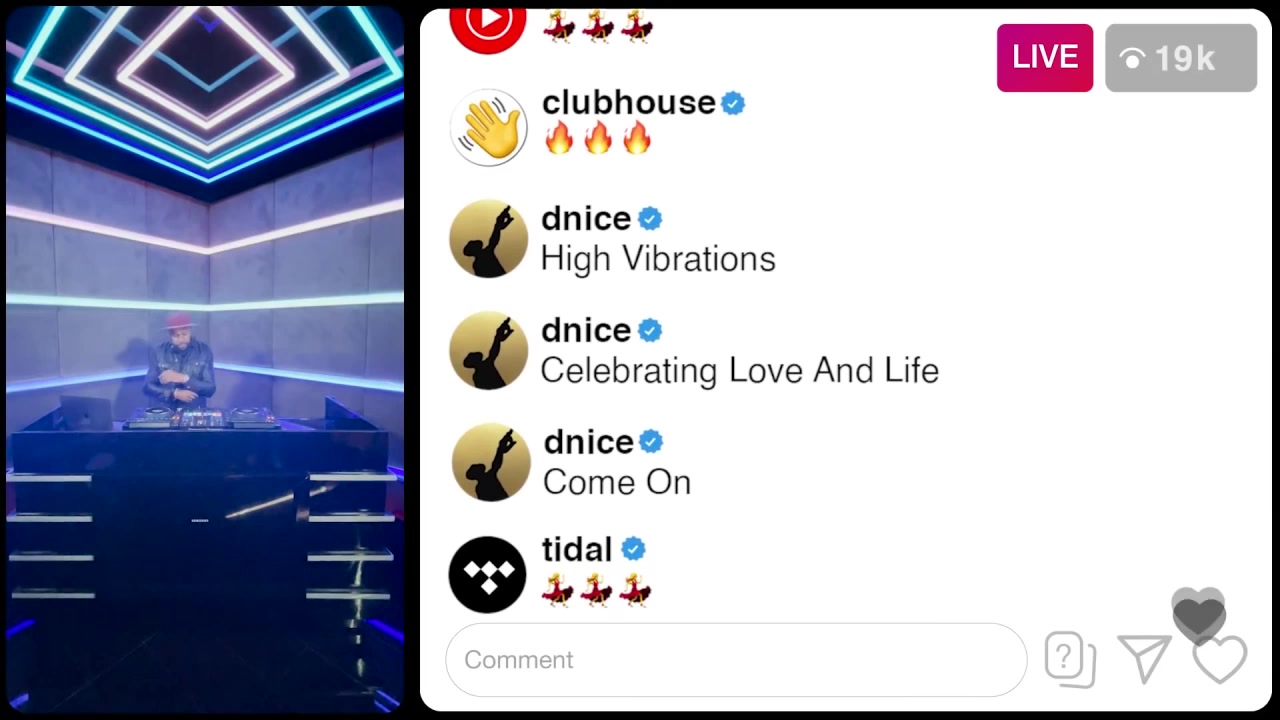Open the clubhouse username link

coord(628,103)
